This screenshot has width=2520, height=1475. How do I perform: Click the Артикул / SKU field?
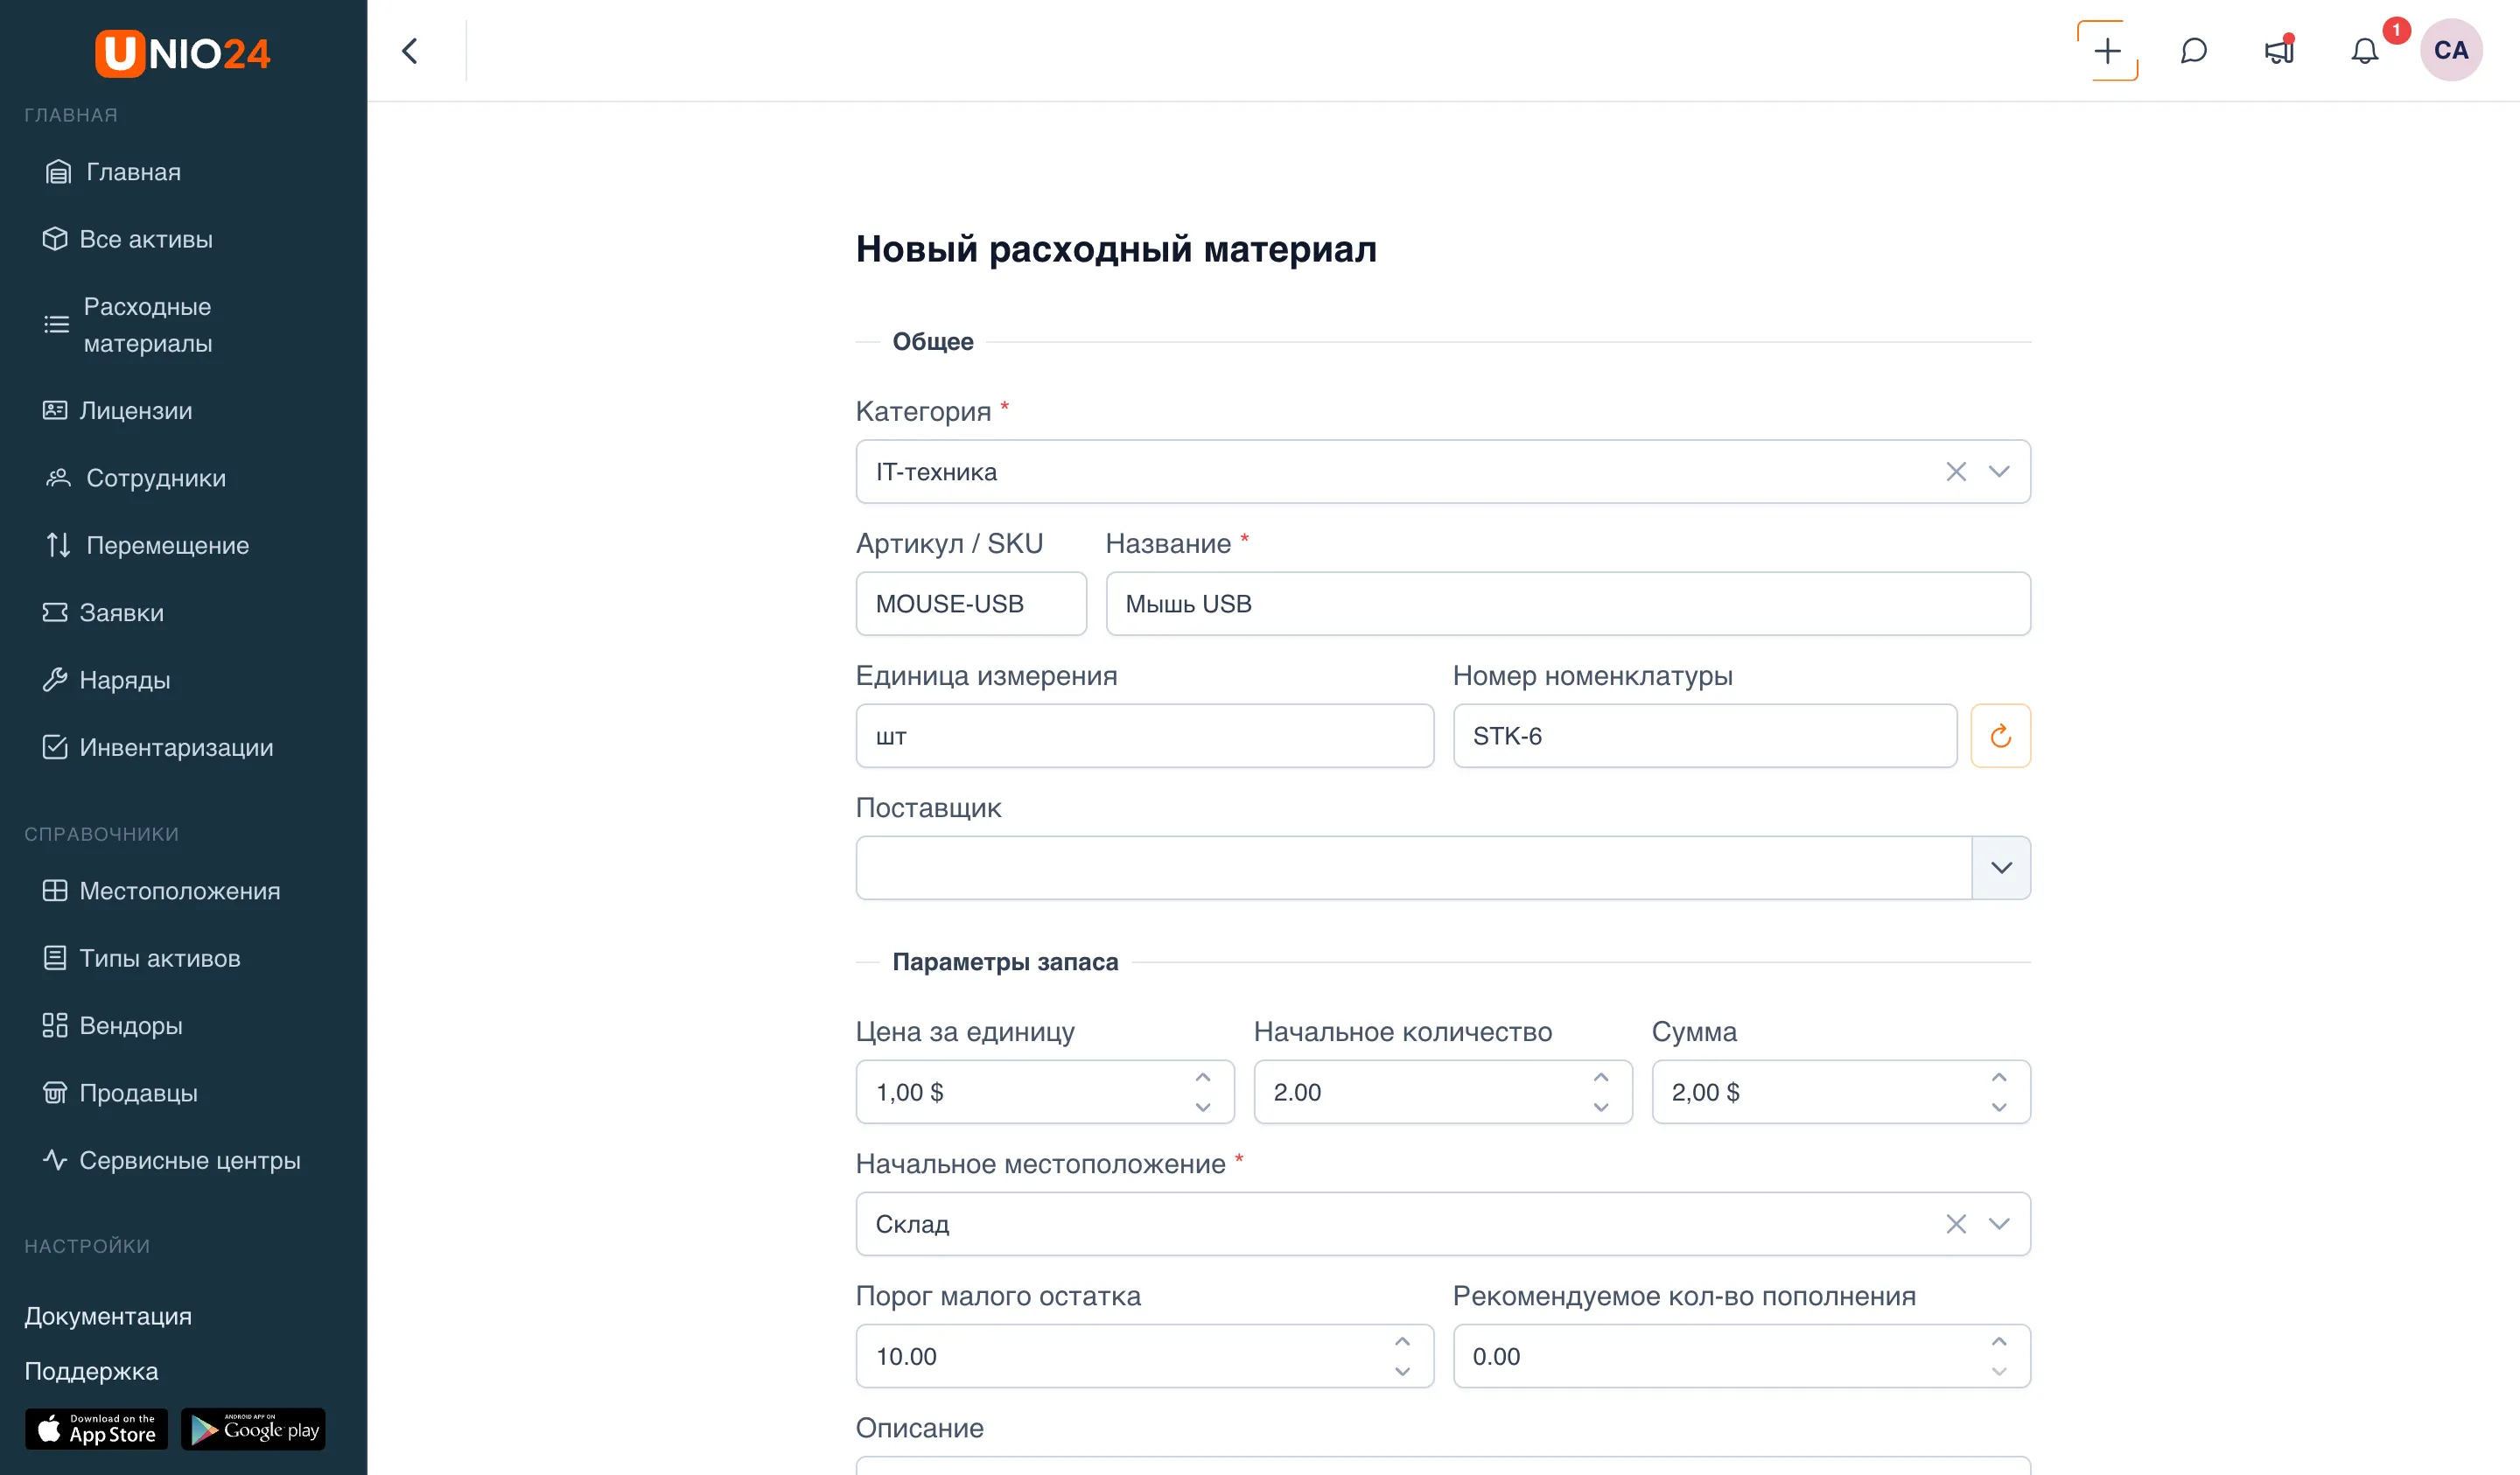971,604
